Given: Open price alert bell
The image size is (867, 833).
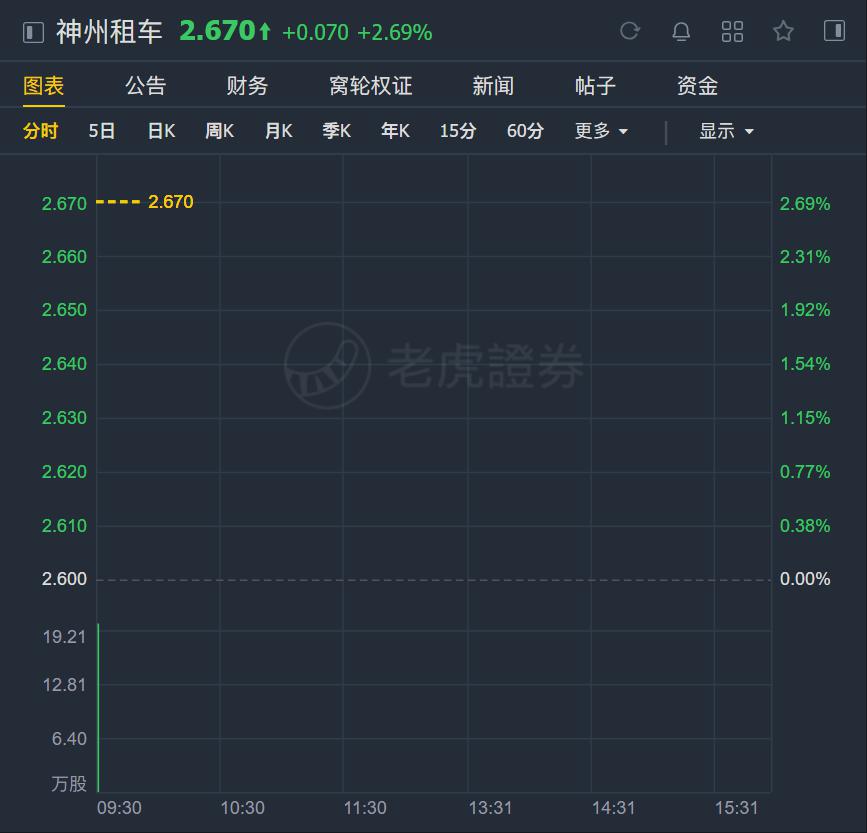Looking at the screenshot, I should tap(681, 31).
